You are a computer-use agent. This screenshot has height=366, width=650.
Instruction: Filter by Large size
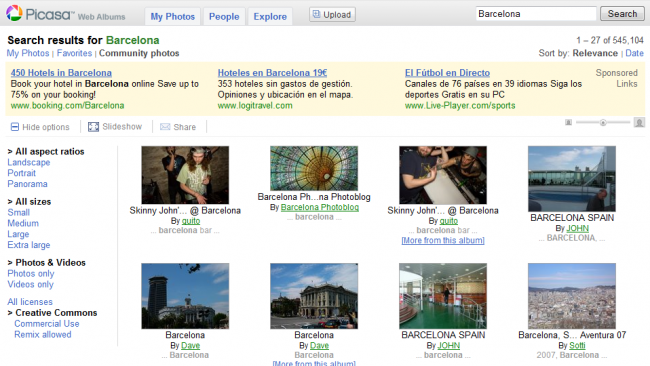point(18,234)
